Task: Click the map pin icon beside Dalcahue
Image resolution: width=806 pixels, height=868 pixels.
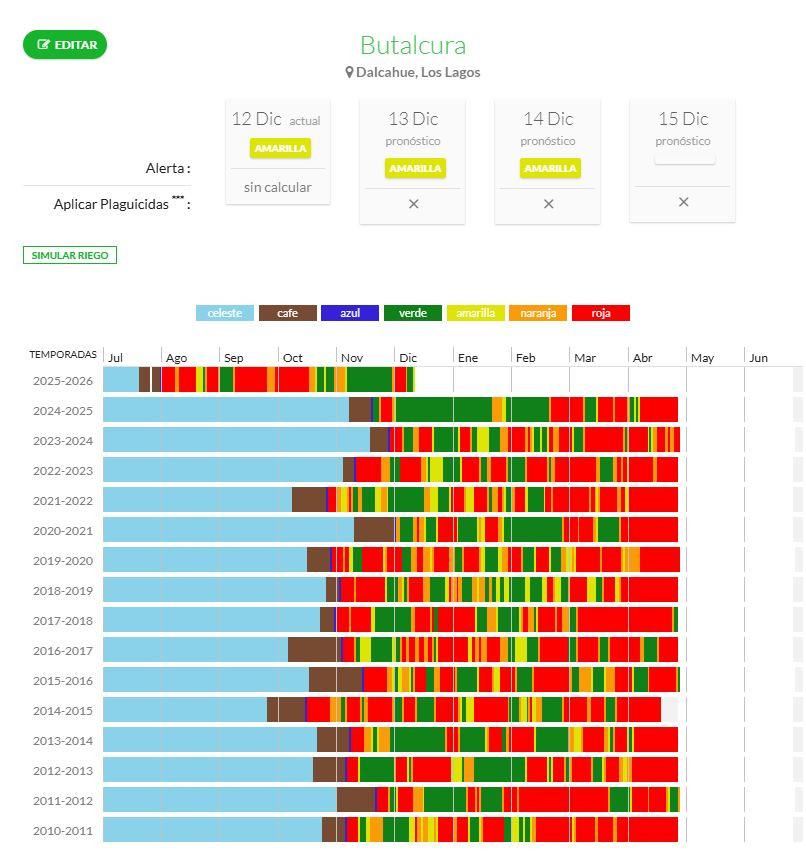Action: pyautogui.click(x=350, y=72)
